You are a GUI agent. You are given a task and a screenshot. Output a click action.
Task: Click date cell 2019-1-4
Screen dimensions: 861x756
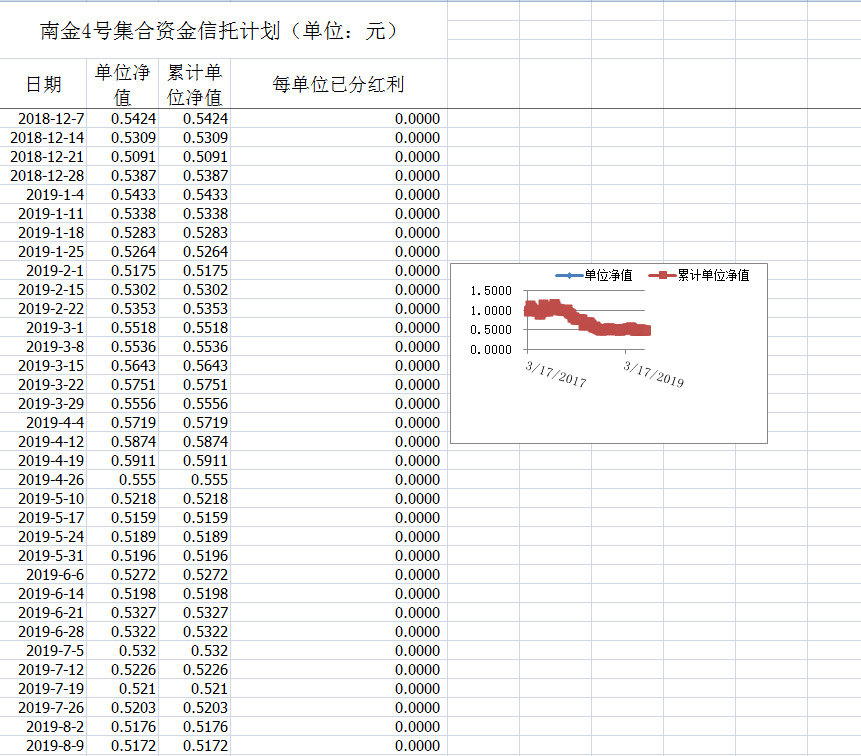tap(43, 194)
